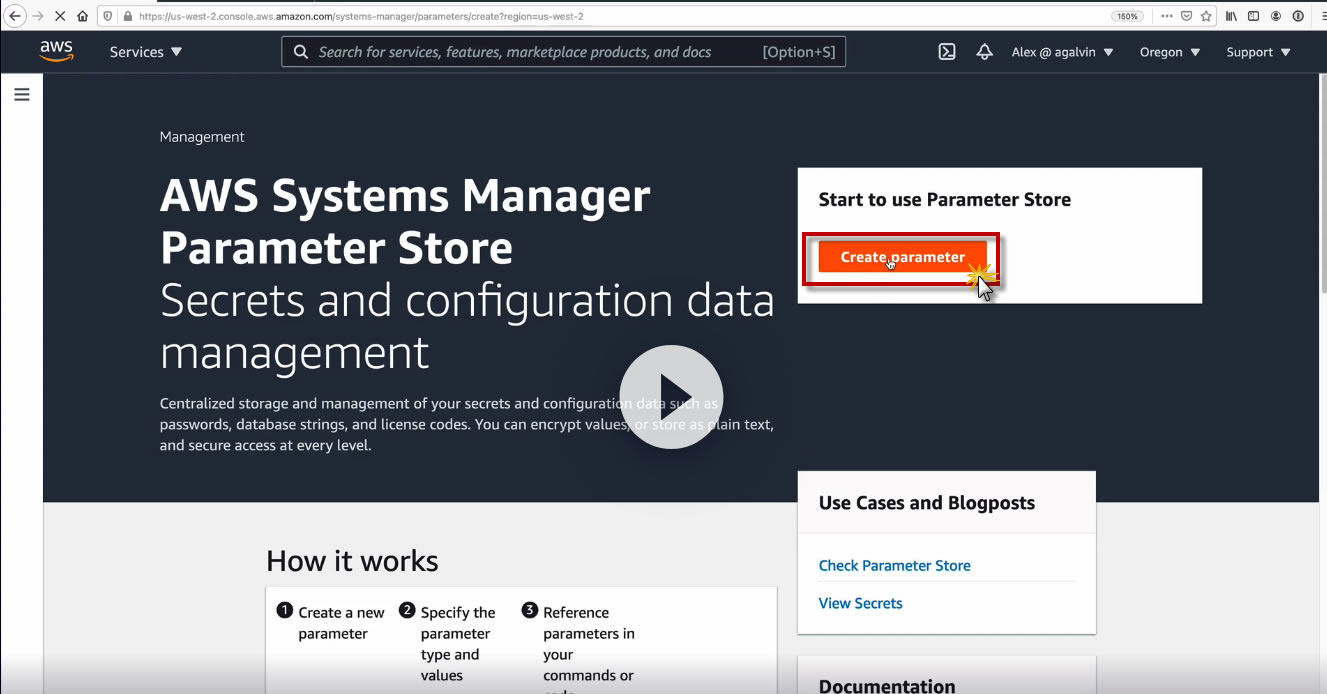Click the browser forward arrow
Screen dimensions: 1327x694
click(38, 16)
